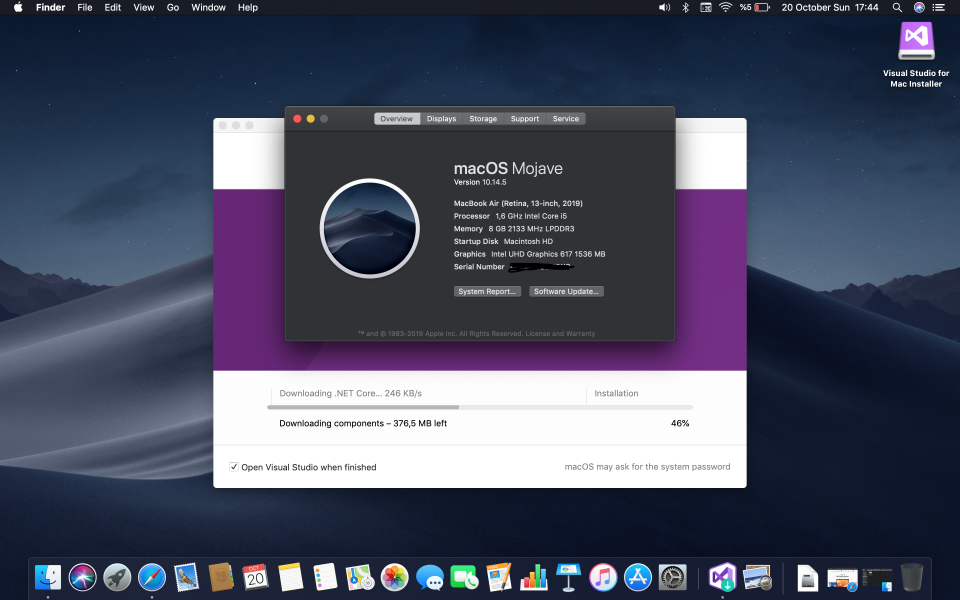Open System Preferences from the Dock
The height and width of the screenshot is (600, 960).
pyautogui.click(x=672, y=577)
